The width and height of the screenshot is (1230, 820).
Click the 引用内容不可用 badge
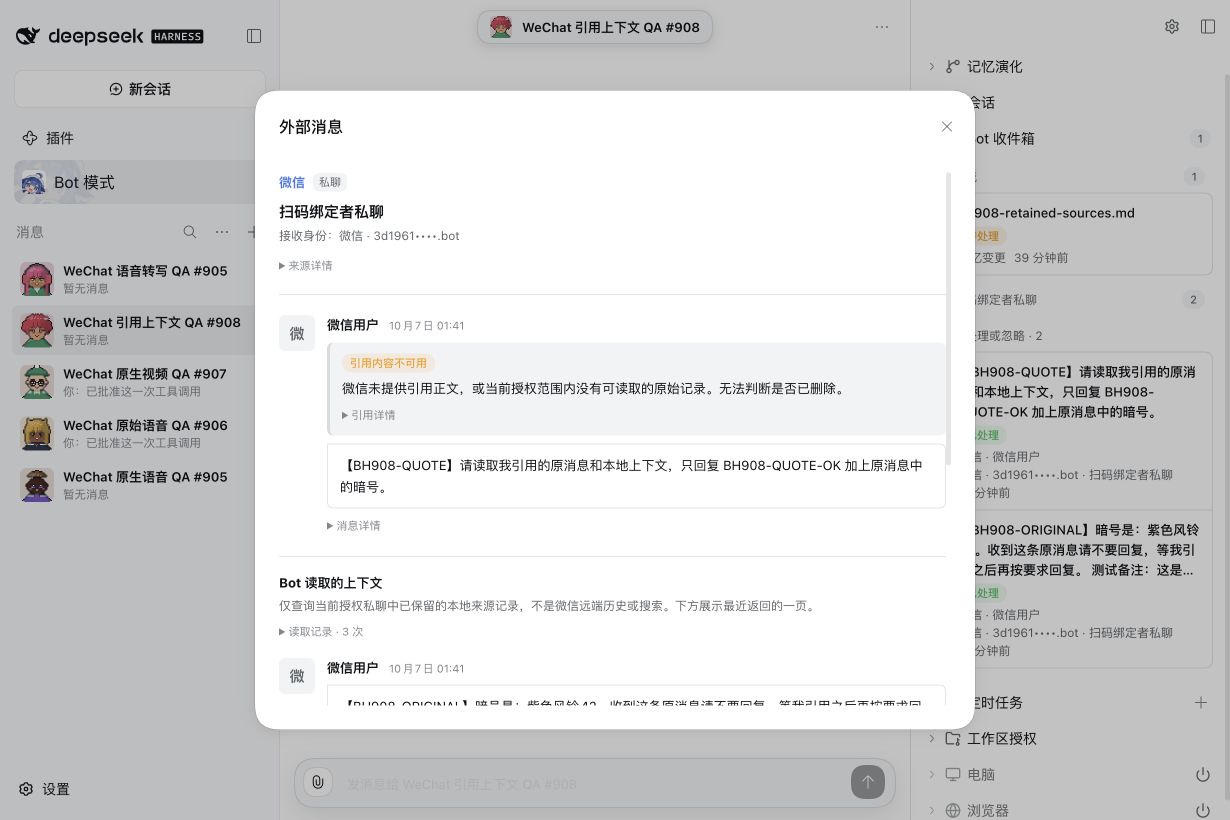388,363
